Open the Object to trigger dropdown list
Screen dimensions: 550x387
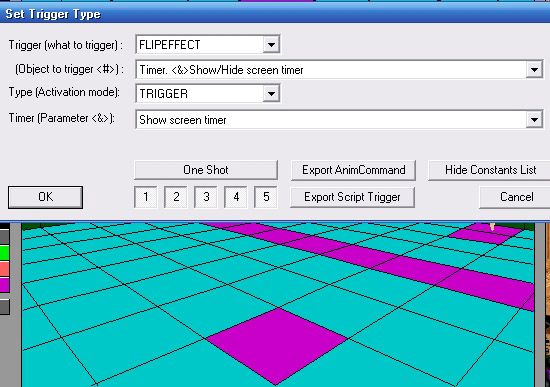534,69
